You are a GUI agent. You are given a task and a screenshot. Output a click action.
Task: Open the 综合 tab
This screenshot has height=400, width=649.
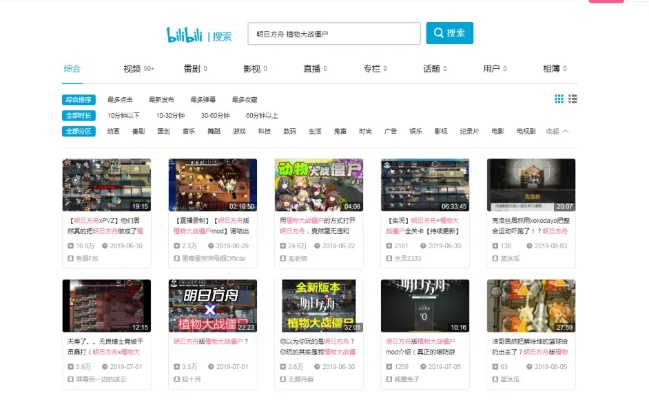tap(72, 69)
